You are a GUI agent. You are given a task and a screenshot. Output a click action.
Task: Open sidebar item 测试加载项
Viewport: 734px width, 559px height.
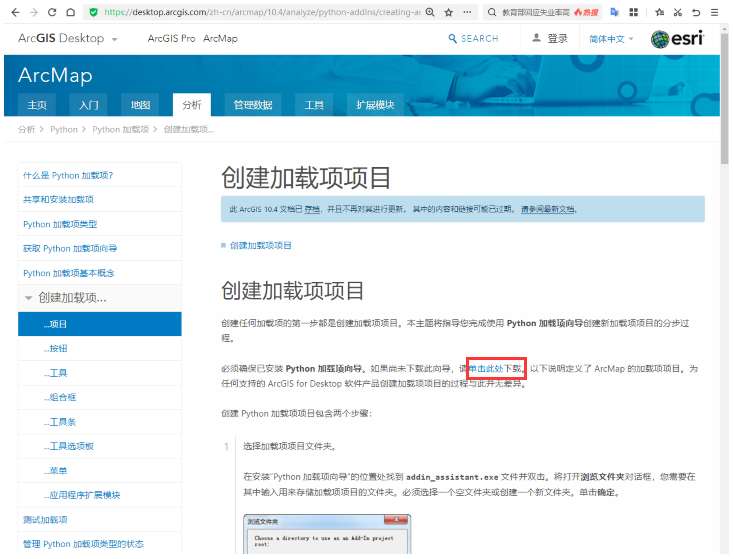100,520
